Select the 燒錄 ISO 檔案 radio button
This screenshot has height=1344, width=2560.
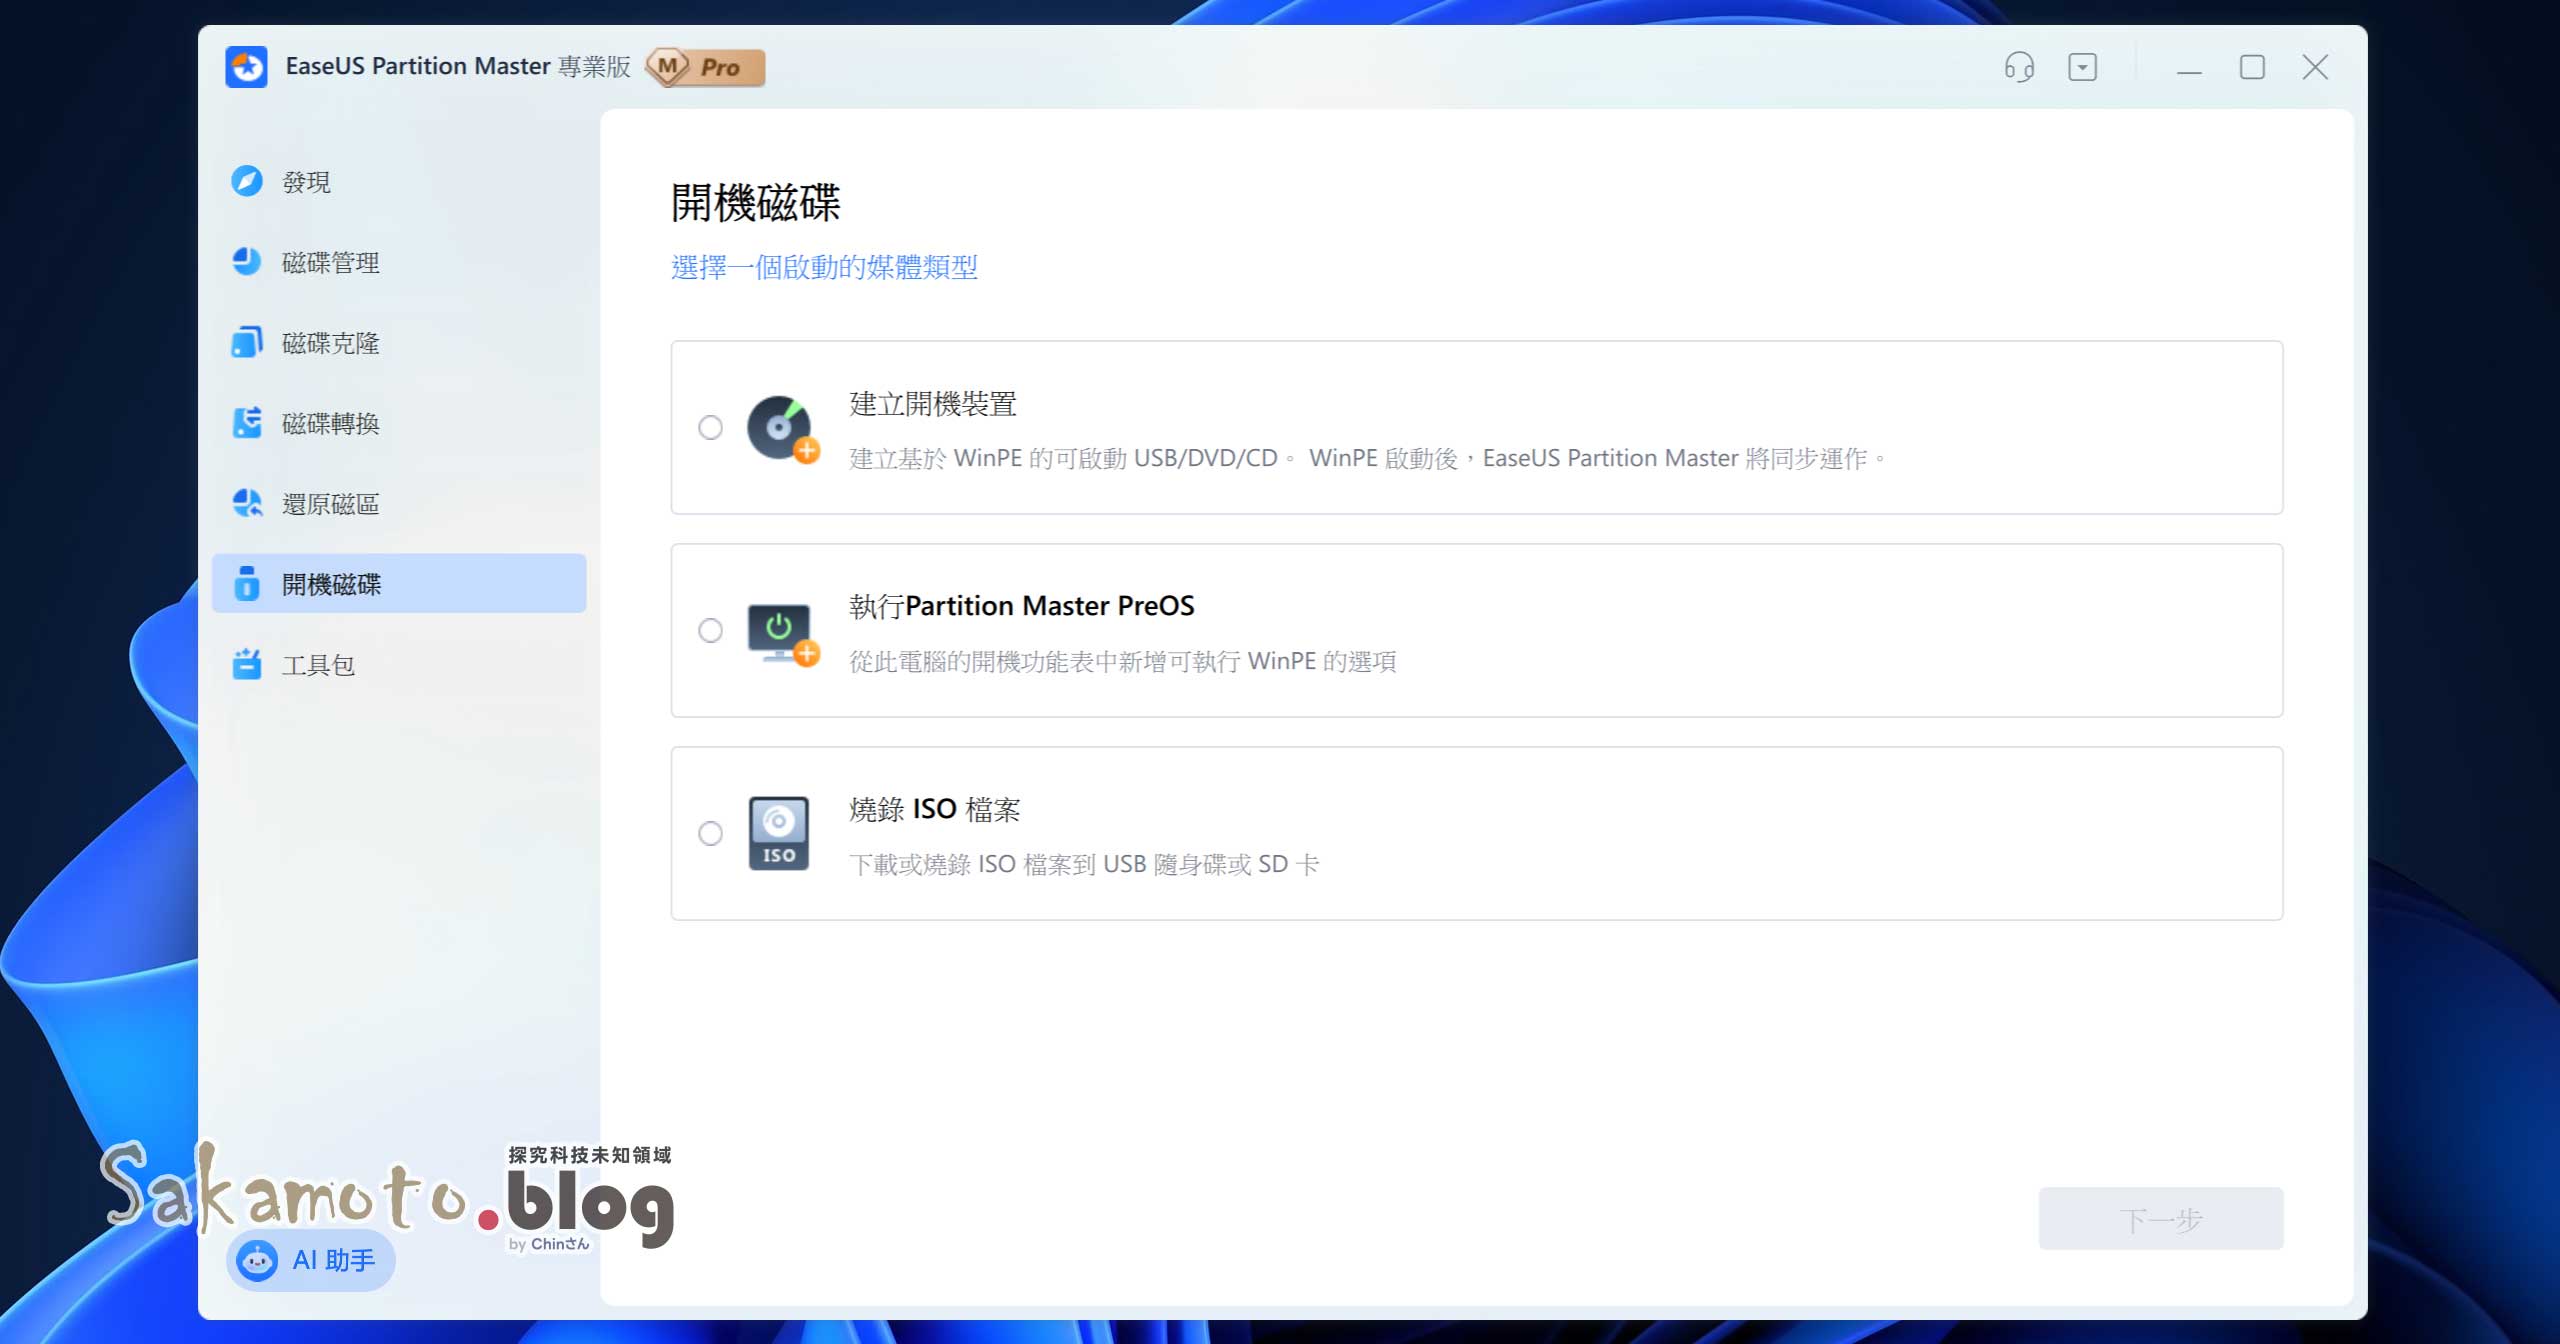click(710, 834)
